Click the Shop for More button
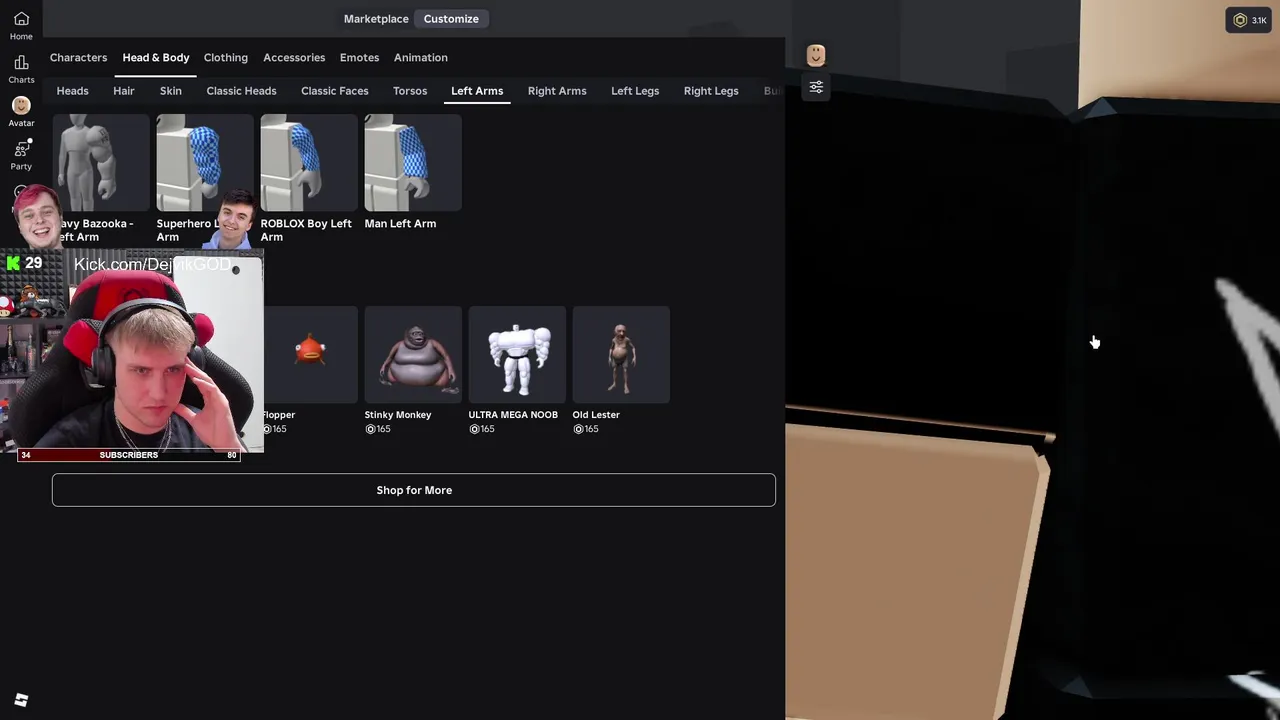This screenshot has width=1280, height=720. pyautogui.click(x=414, y=490)
